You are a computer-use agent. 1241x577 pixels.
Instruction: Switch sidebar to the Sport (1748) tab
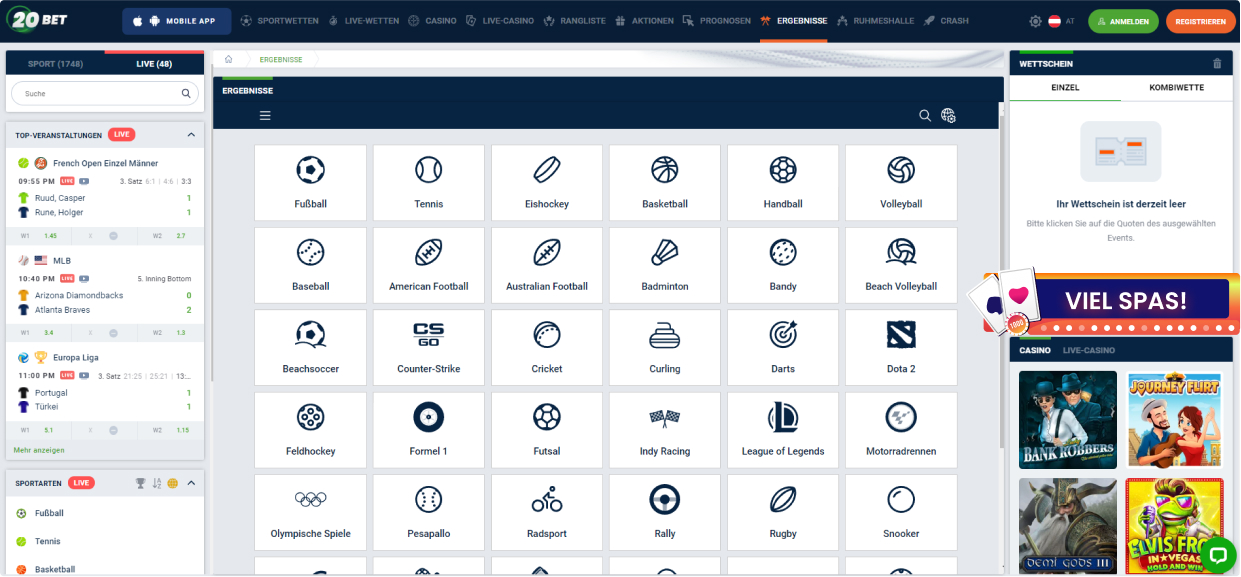coord(55,64)
